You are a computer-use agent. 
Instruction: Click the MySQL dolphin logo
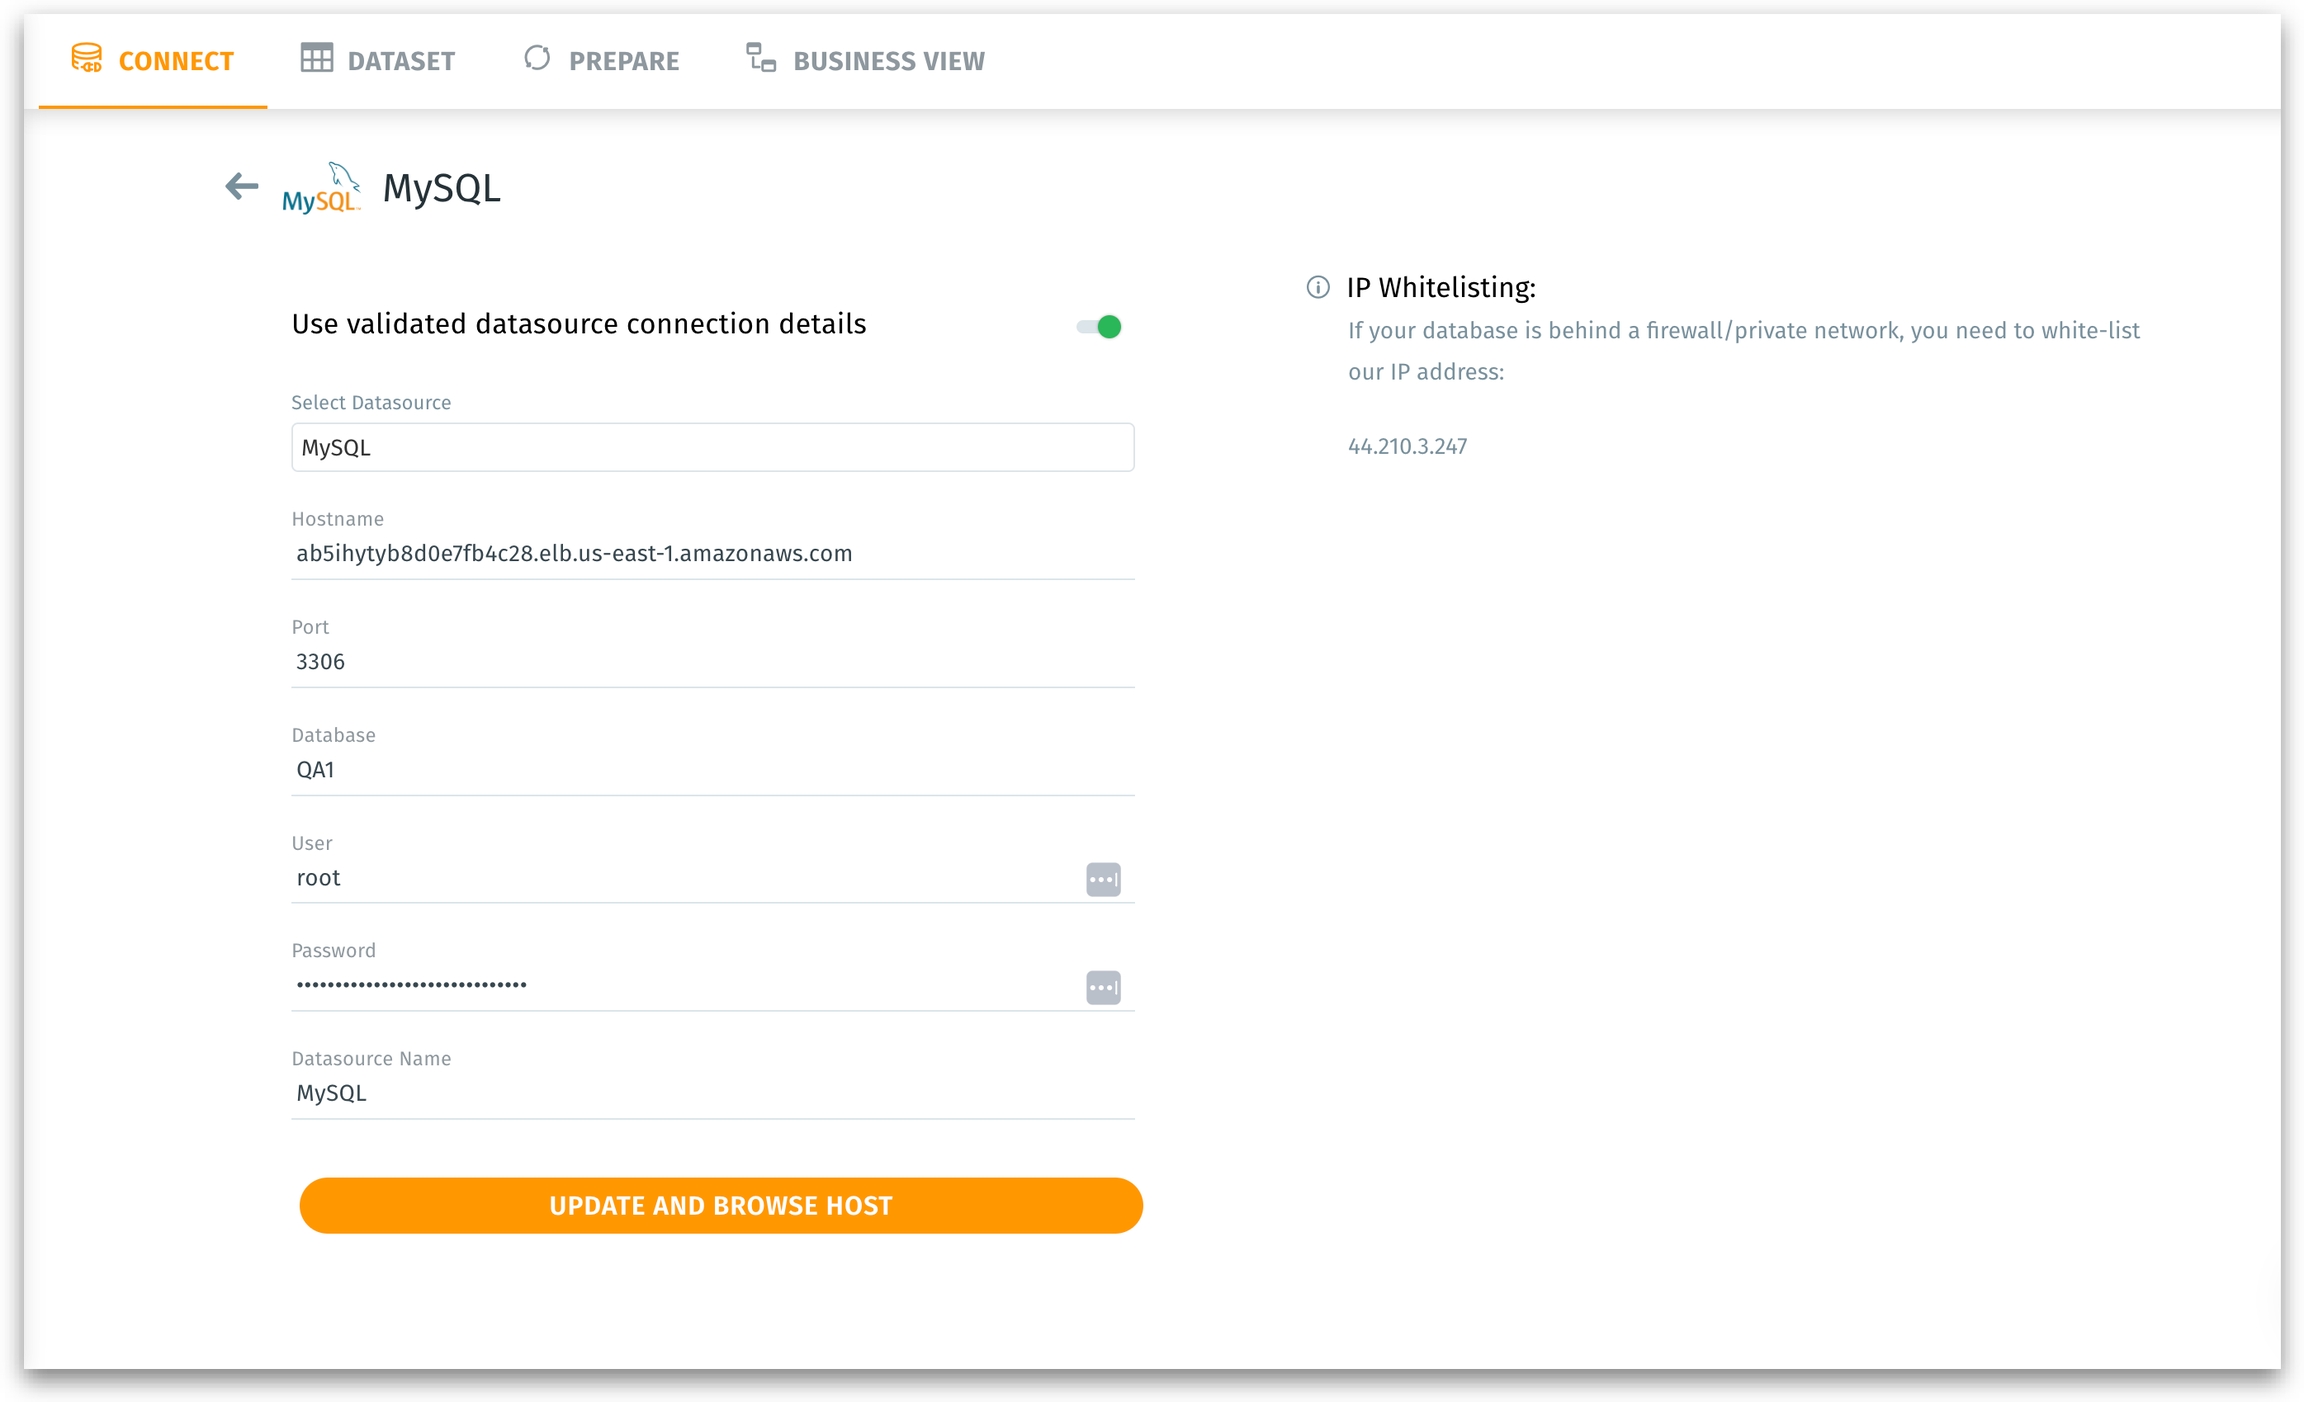tap(320, 188)
